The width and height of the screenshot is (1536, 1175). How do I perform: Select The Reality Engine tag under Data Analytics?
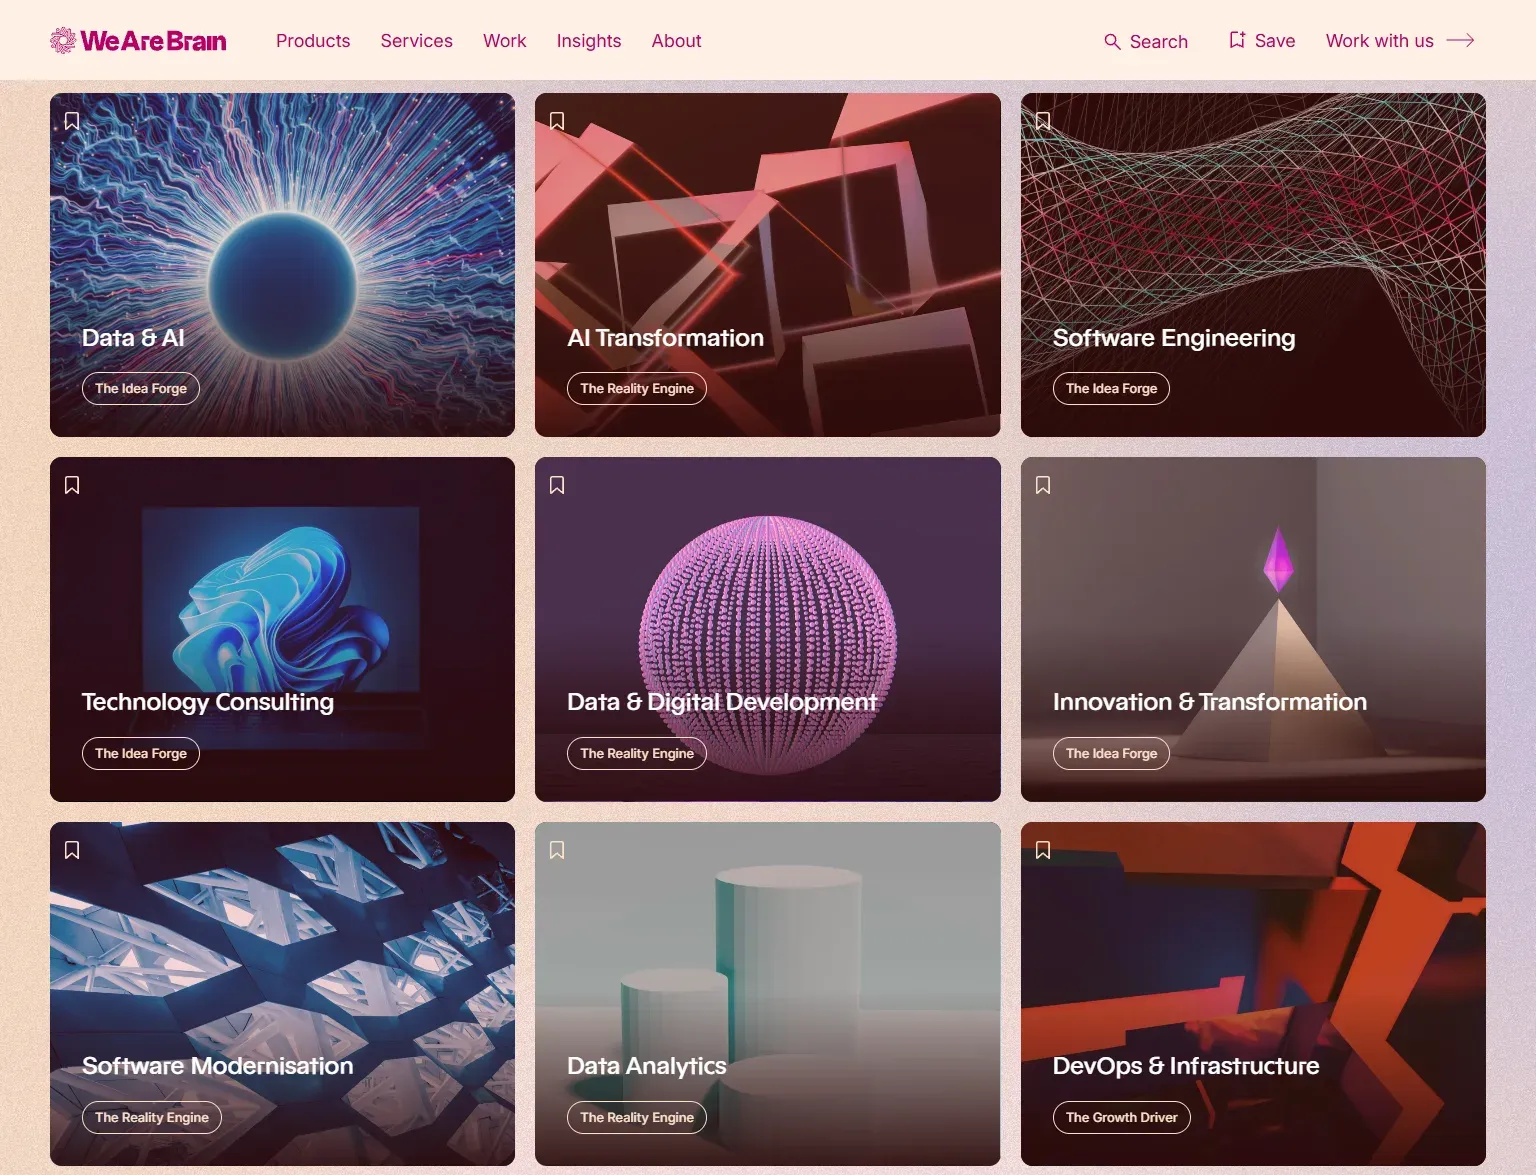tap(637, 1118)
